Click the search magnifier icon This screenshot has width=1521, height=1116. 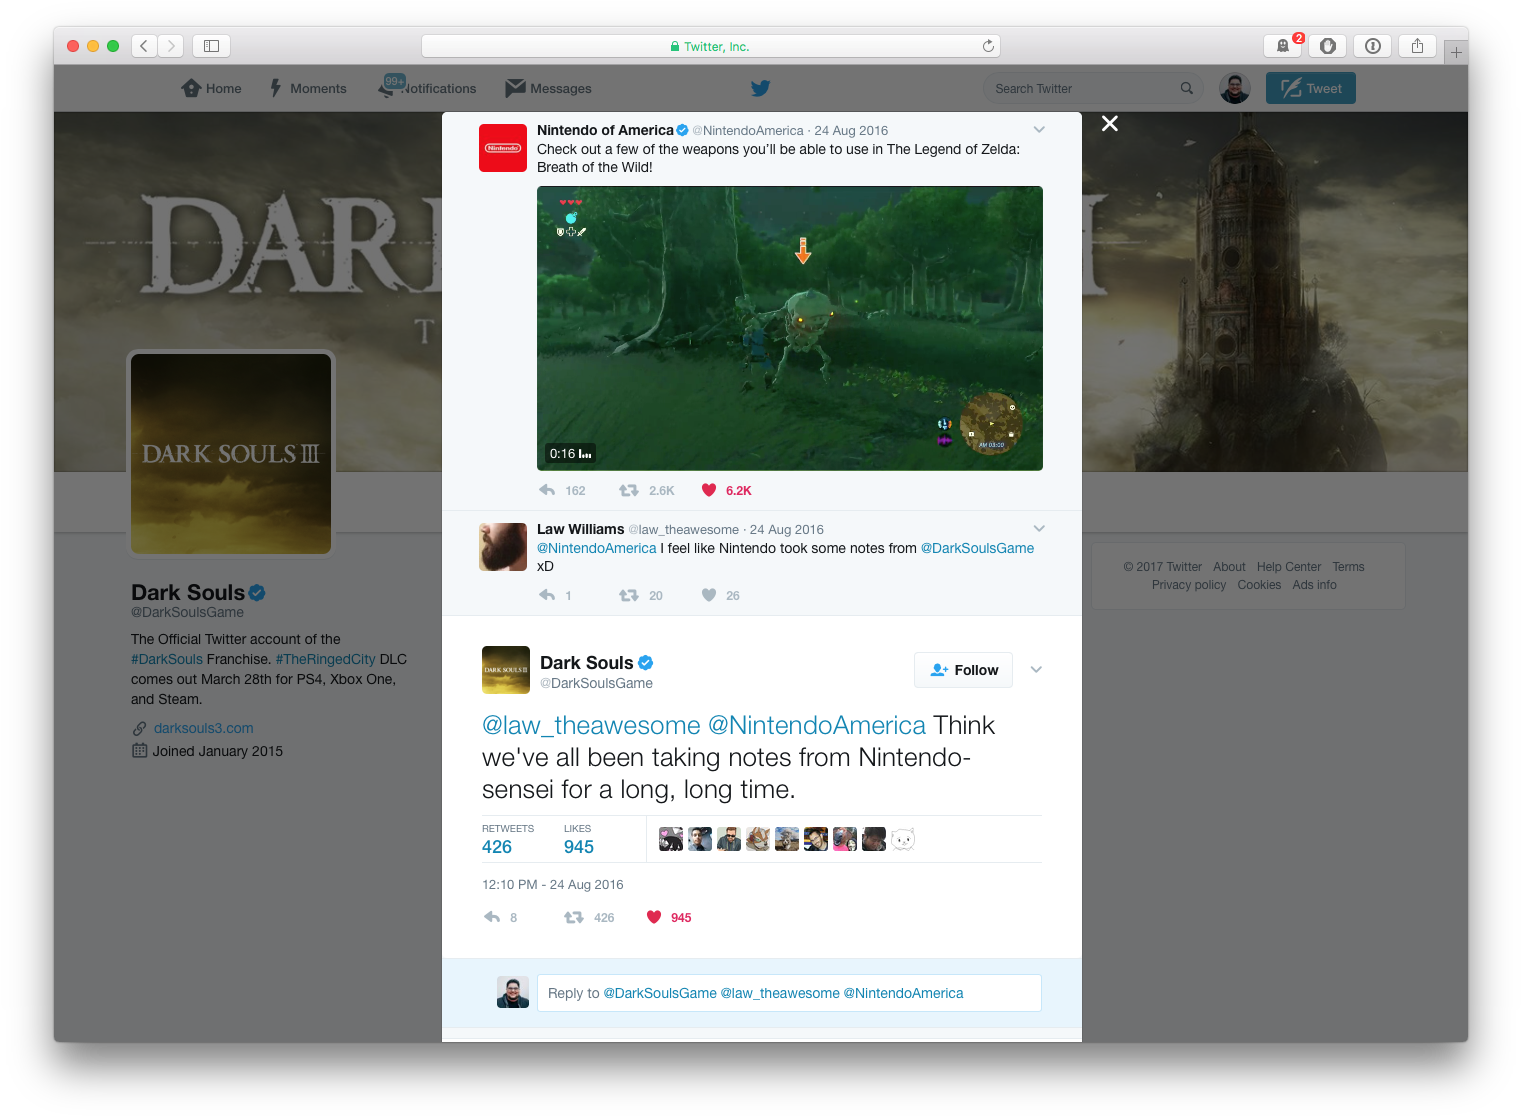click(x=1187, y=88)
